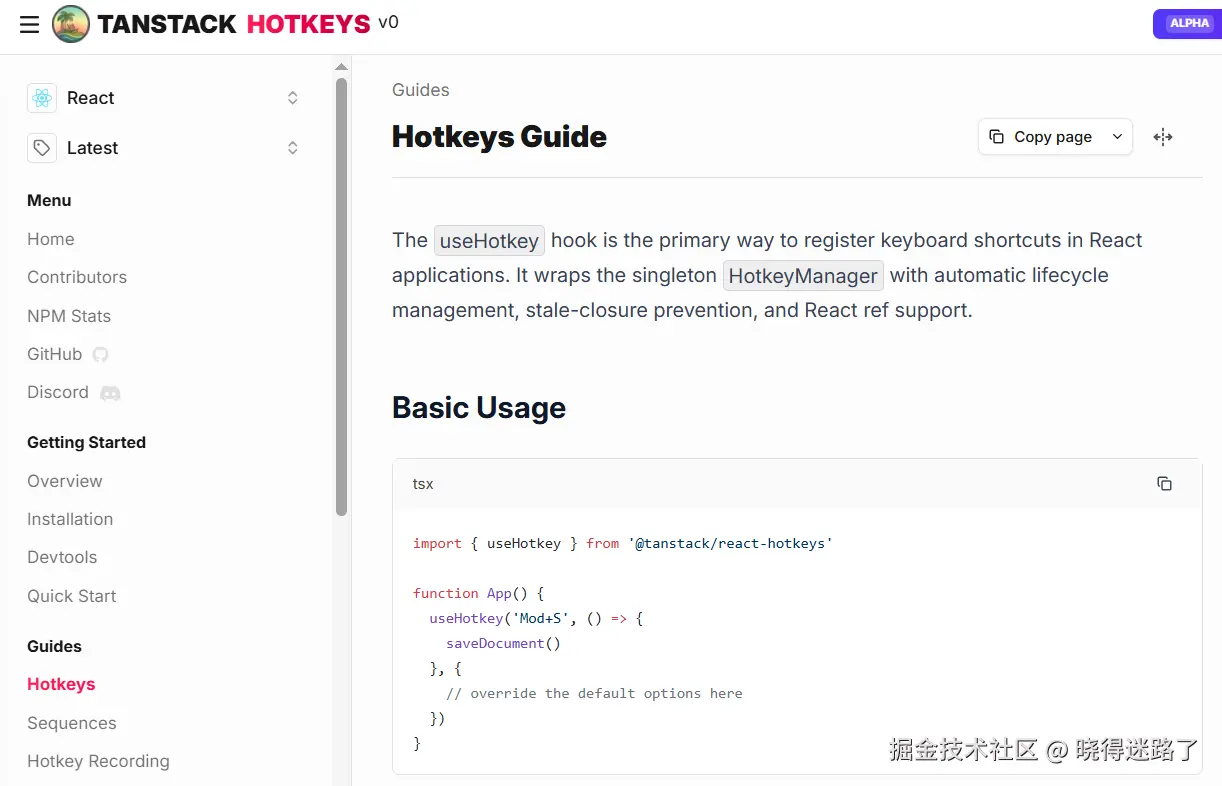Click the Discord icon in the menu
Image resolution: width=1222 pixels, height=786 pixels.
[110, 393]
